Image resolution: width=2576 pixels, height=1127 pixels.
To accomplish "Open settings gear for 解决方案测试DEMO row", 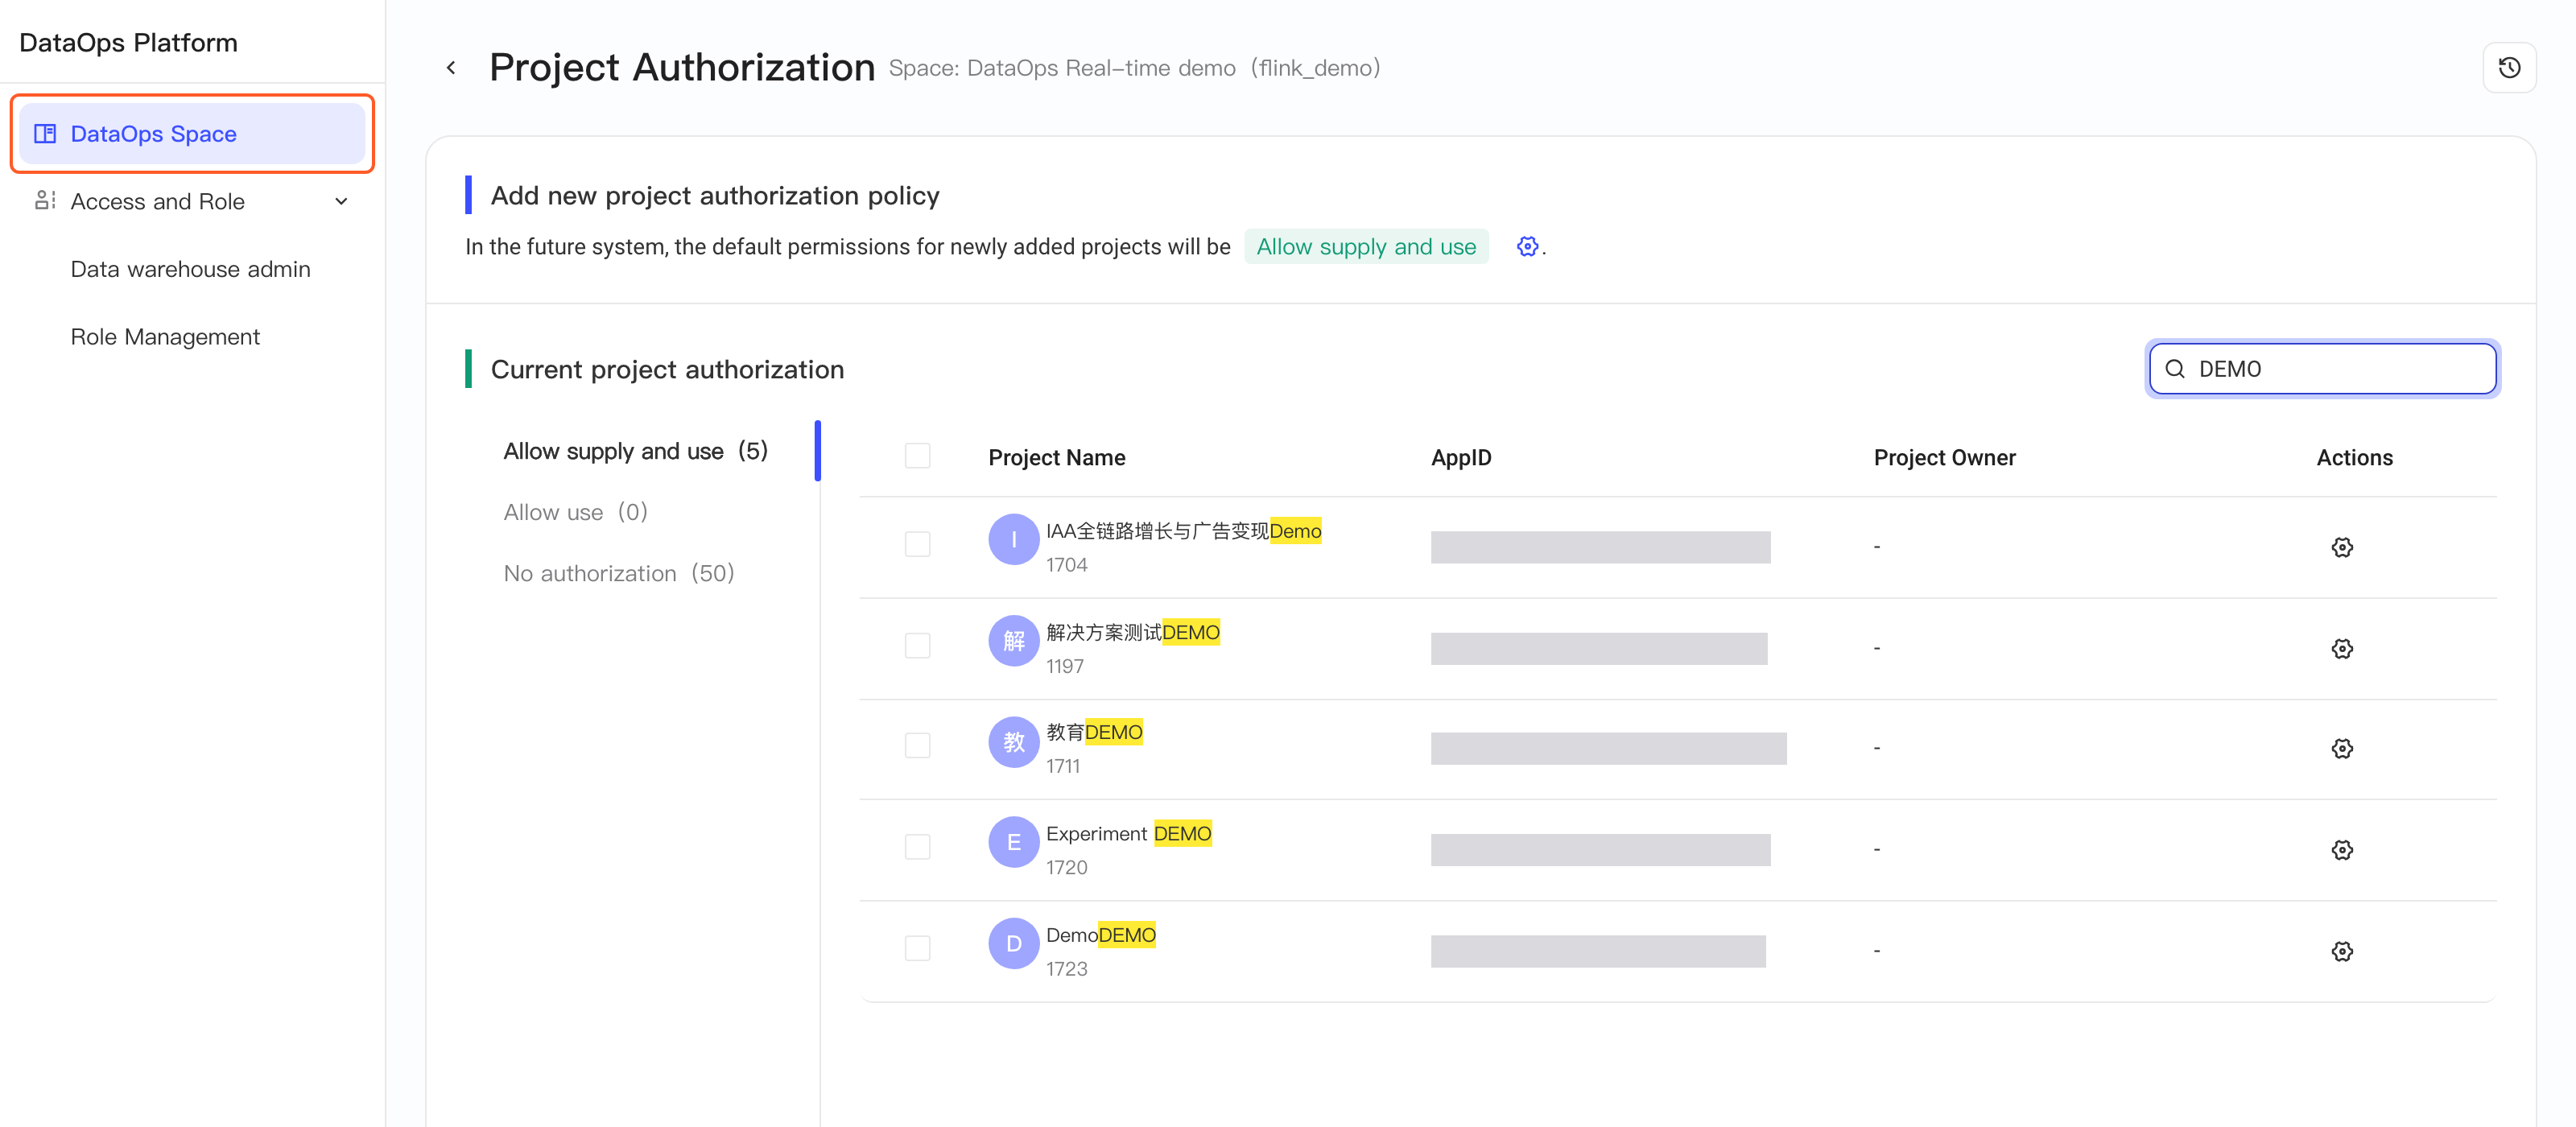I will 2342,648.
